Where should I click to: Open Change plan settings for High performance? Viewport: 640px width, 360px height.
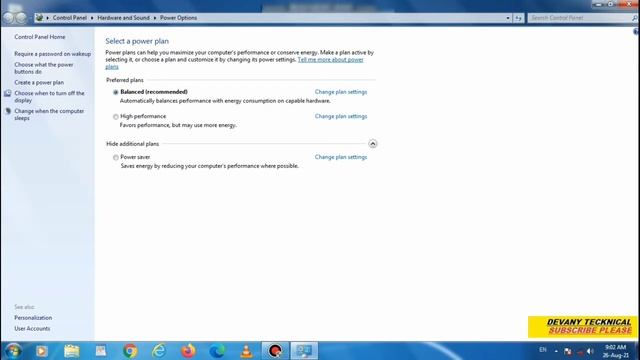341,116
